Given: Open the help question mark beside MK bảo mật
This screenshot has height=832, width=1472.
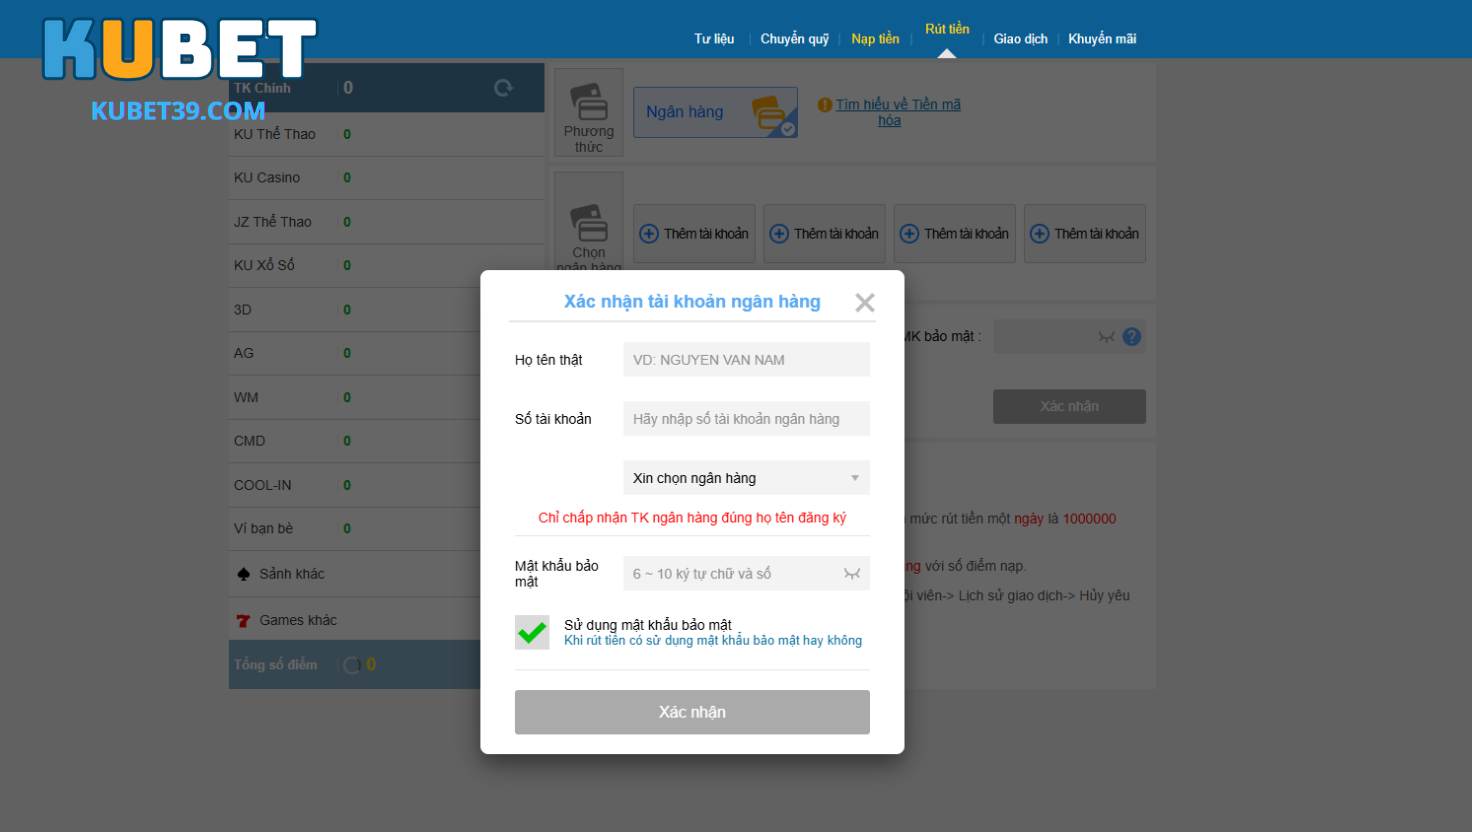Looking at the screenshot, I should tap(1131, 336).
